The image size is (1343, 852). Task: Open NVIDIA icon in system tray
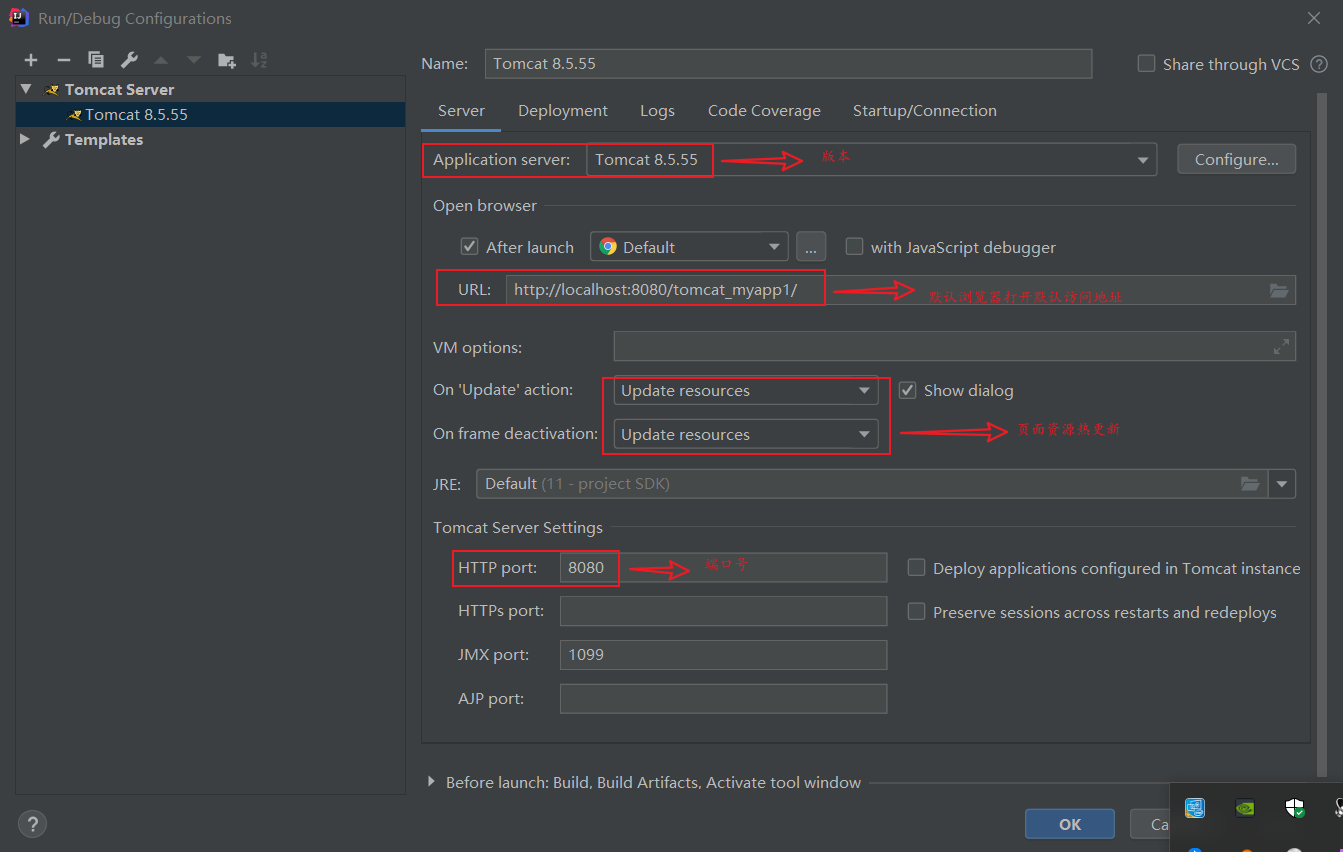click(1245, 808)
